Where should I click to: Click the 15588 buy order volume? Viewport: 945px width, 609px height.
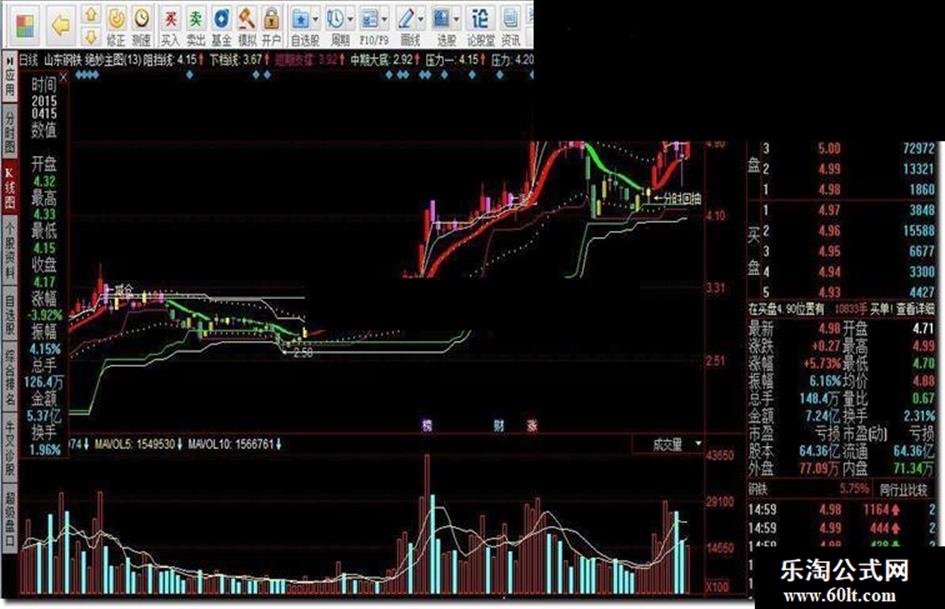(x=918, y=230)
